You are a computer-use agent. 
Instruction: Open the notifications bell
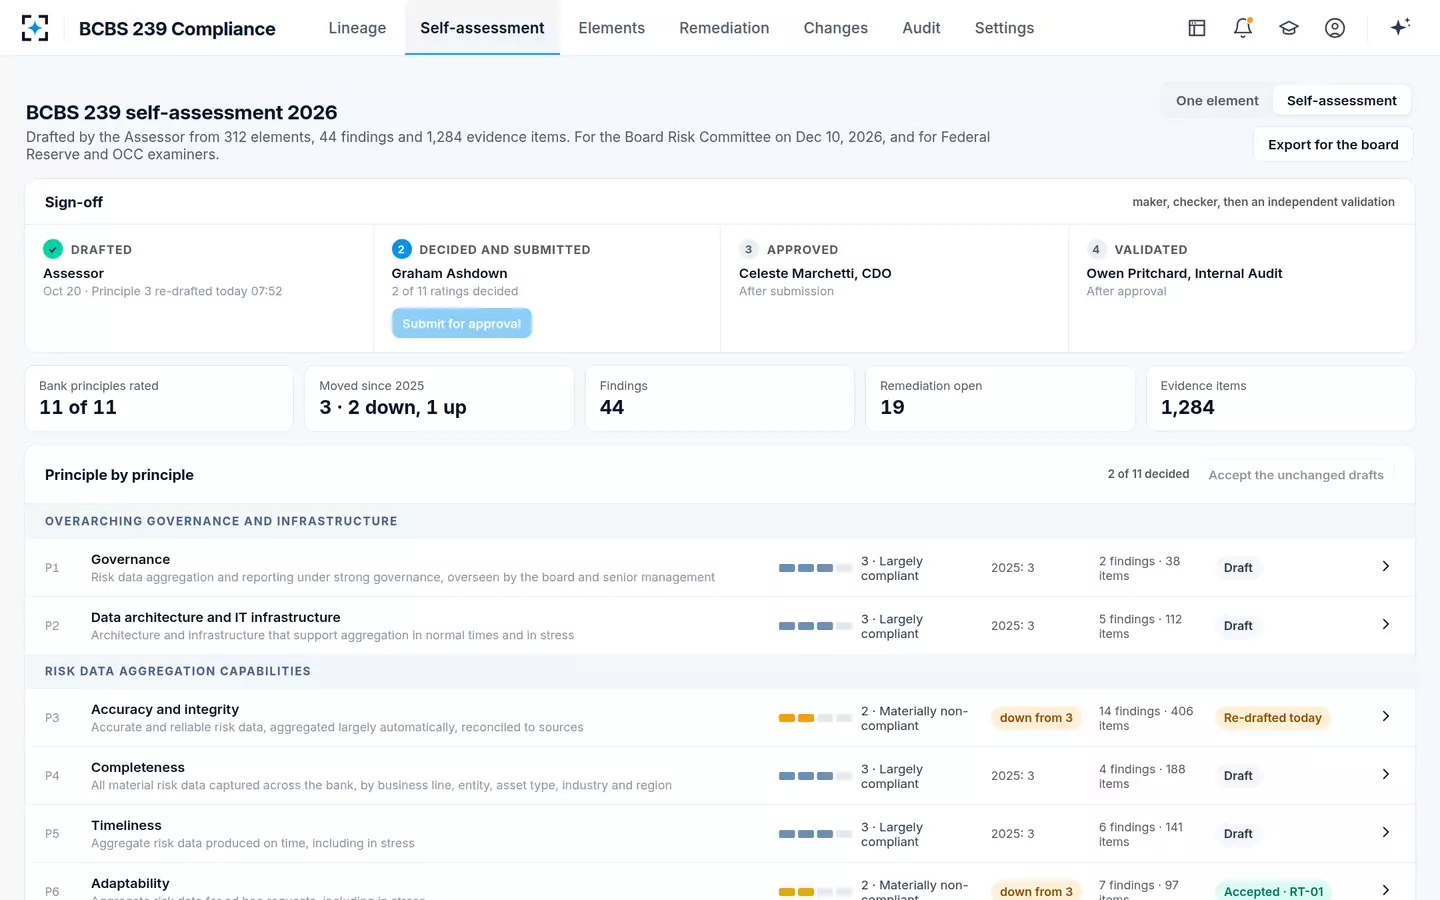pos(1243,28)
